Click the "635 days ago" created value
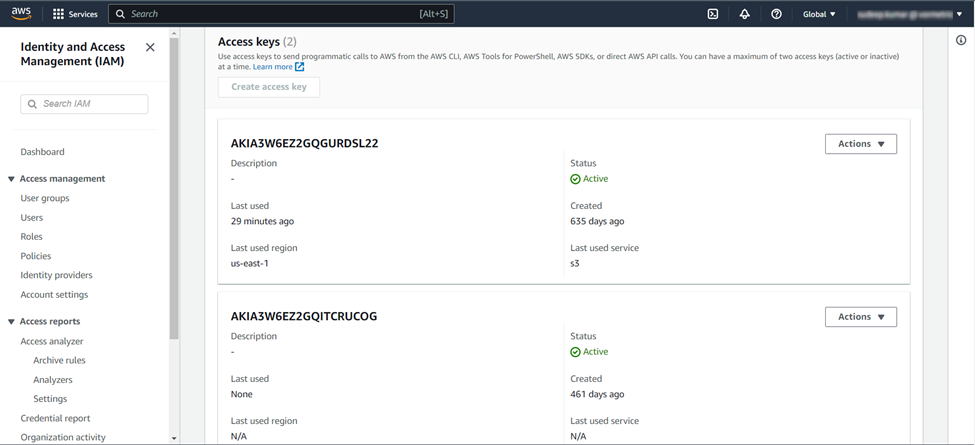Viewport: 975px width, 445px height. pyautogui.click(x=597, y=221)
